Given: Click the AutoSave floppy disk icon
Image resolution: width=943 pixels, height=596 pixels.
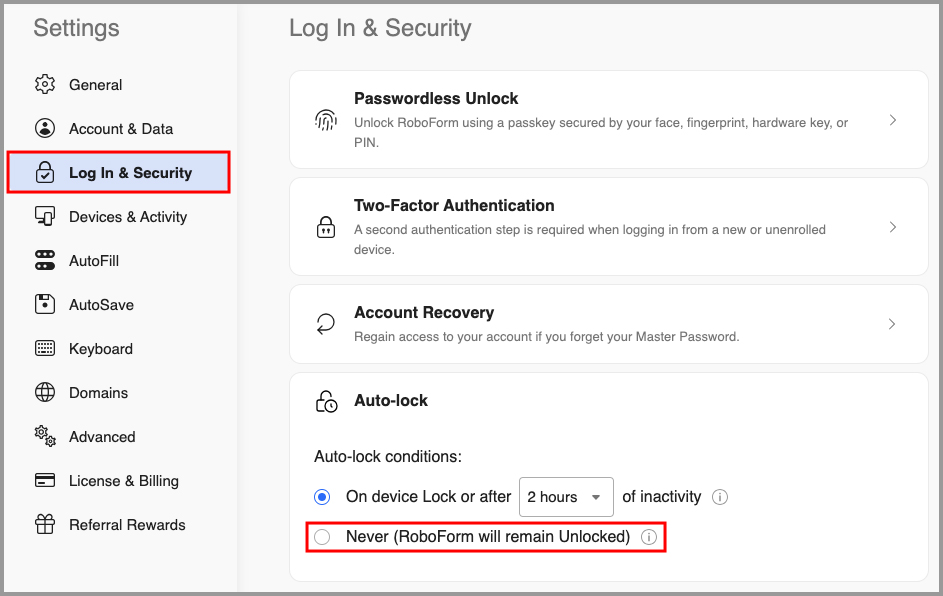Looking at the screenshot, I should coord(45,305).
